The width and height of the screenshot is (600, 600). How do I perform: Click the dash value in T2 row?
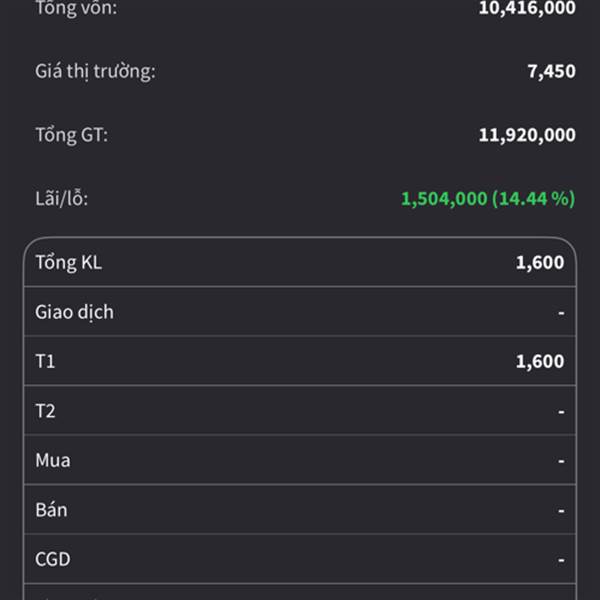point(561,412)
